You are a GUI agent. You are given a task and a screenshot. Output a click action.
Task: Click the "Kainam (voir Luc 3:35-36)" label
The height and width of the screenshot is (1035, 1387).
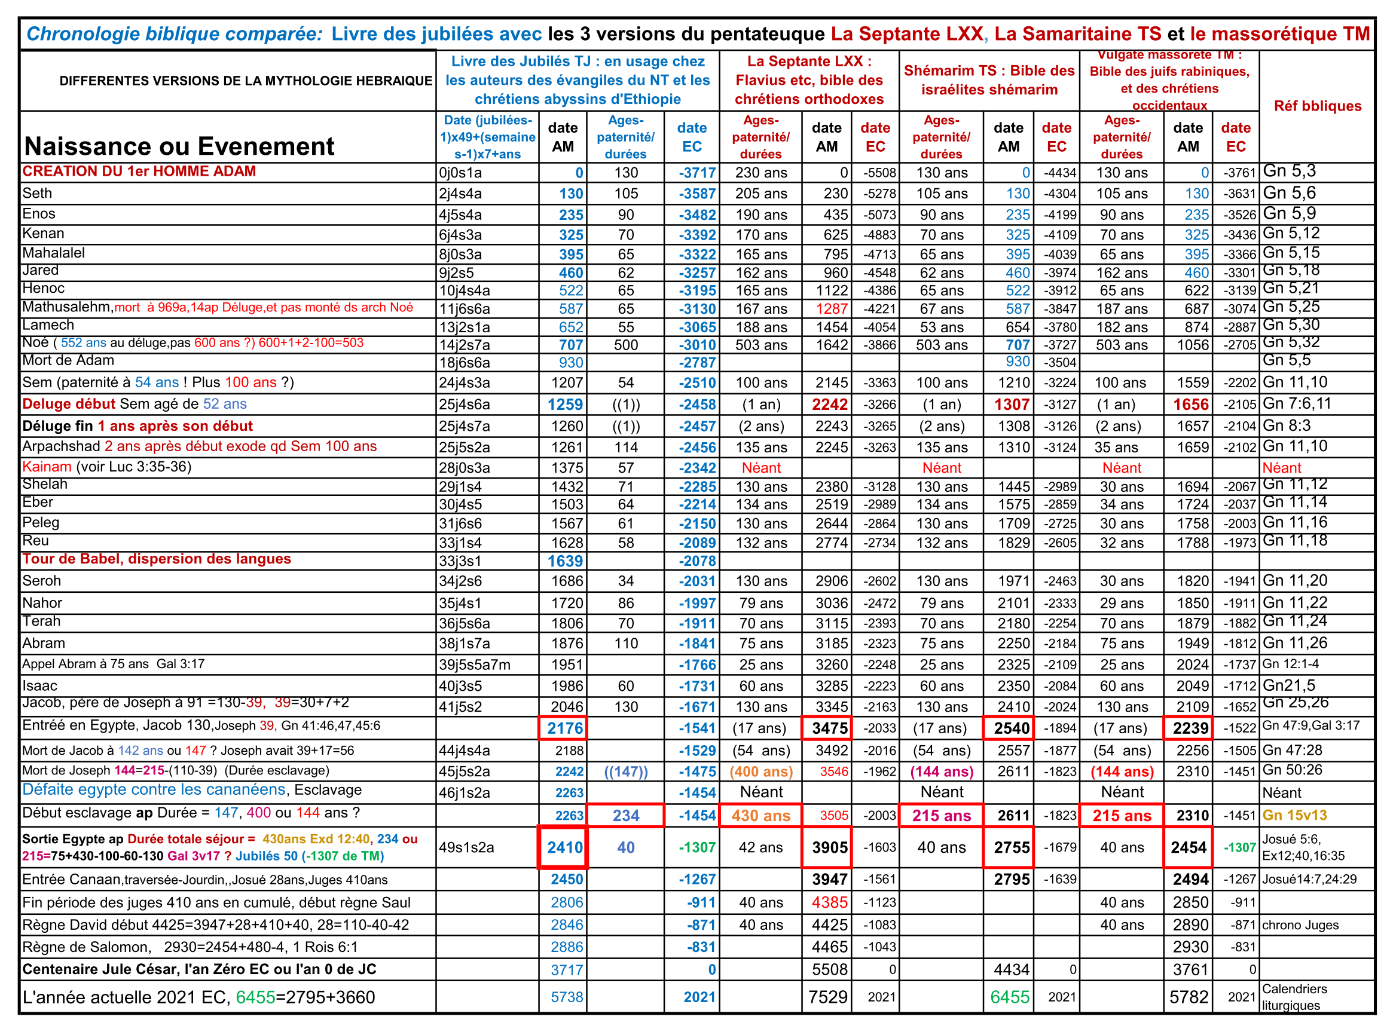click(107, 466)
